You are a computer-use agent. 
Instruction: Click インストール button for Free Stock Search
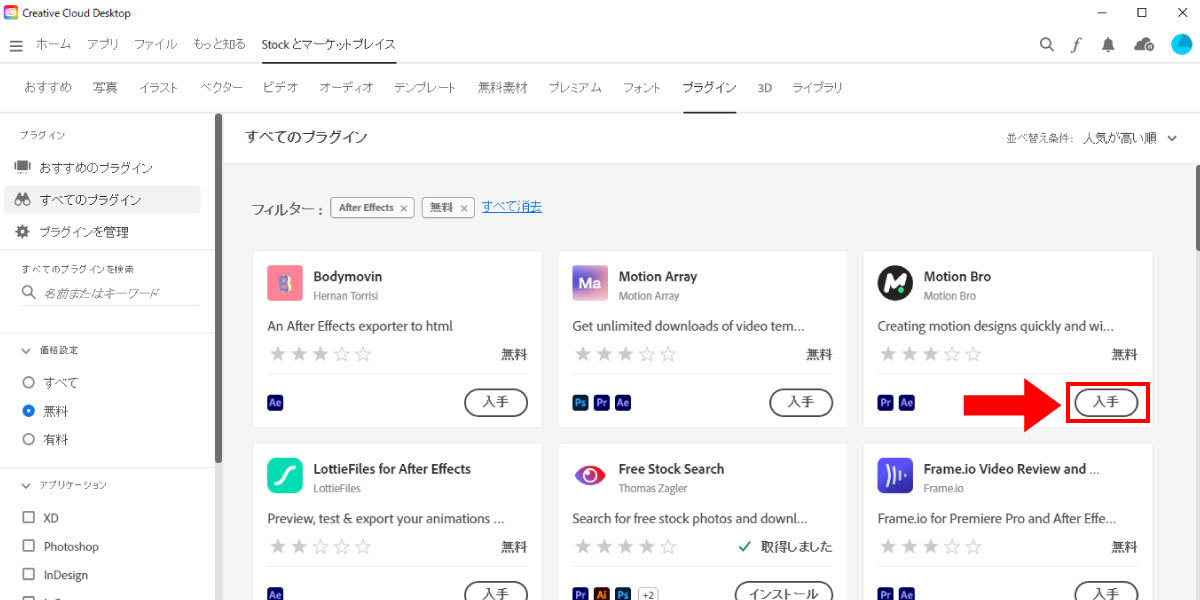click(x=784, y=593)
